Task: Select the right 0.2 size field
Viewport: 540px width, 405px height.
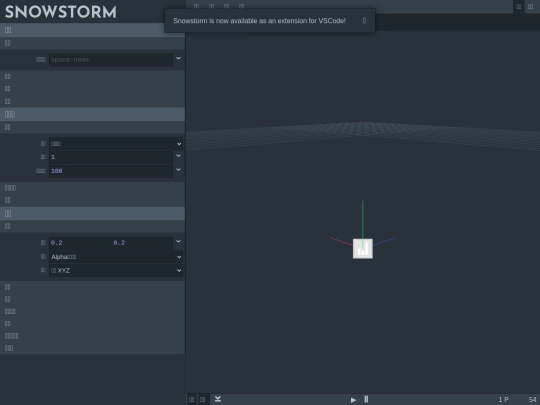Action: pyautogui.click(x=142, y=243)
